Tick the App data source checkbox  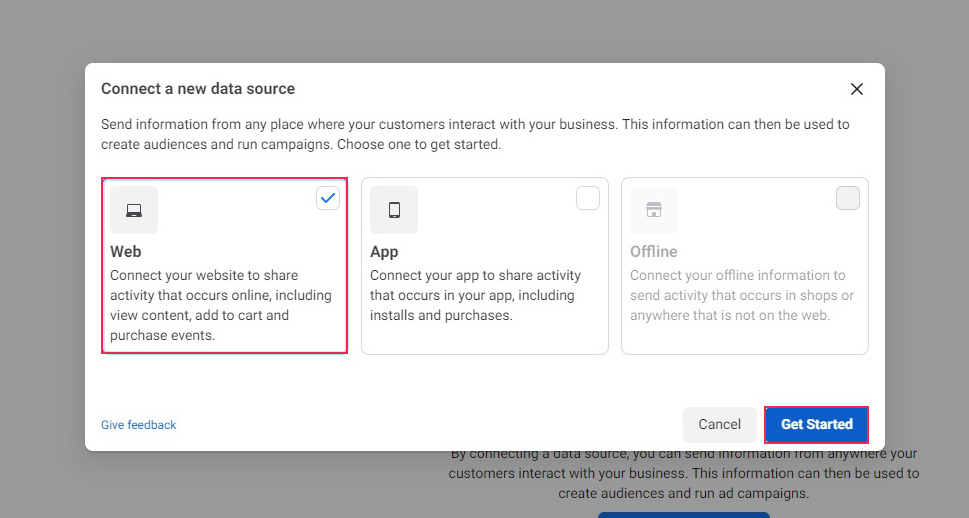click(x=588, y=198)
